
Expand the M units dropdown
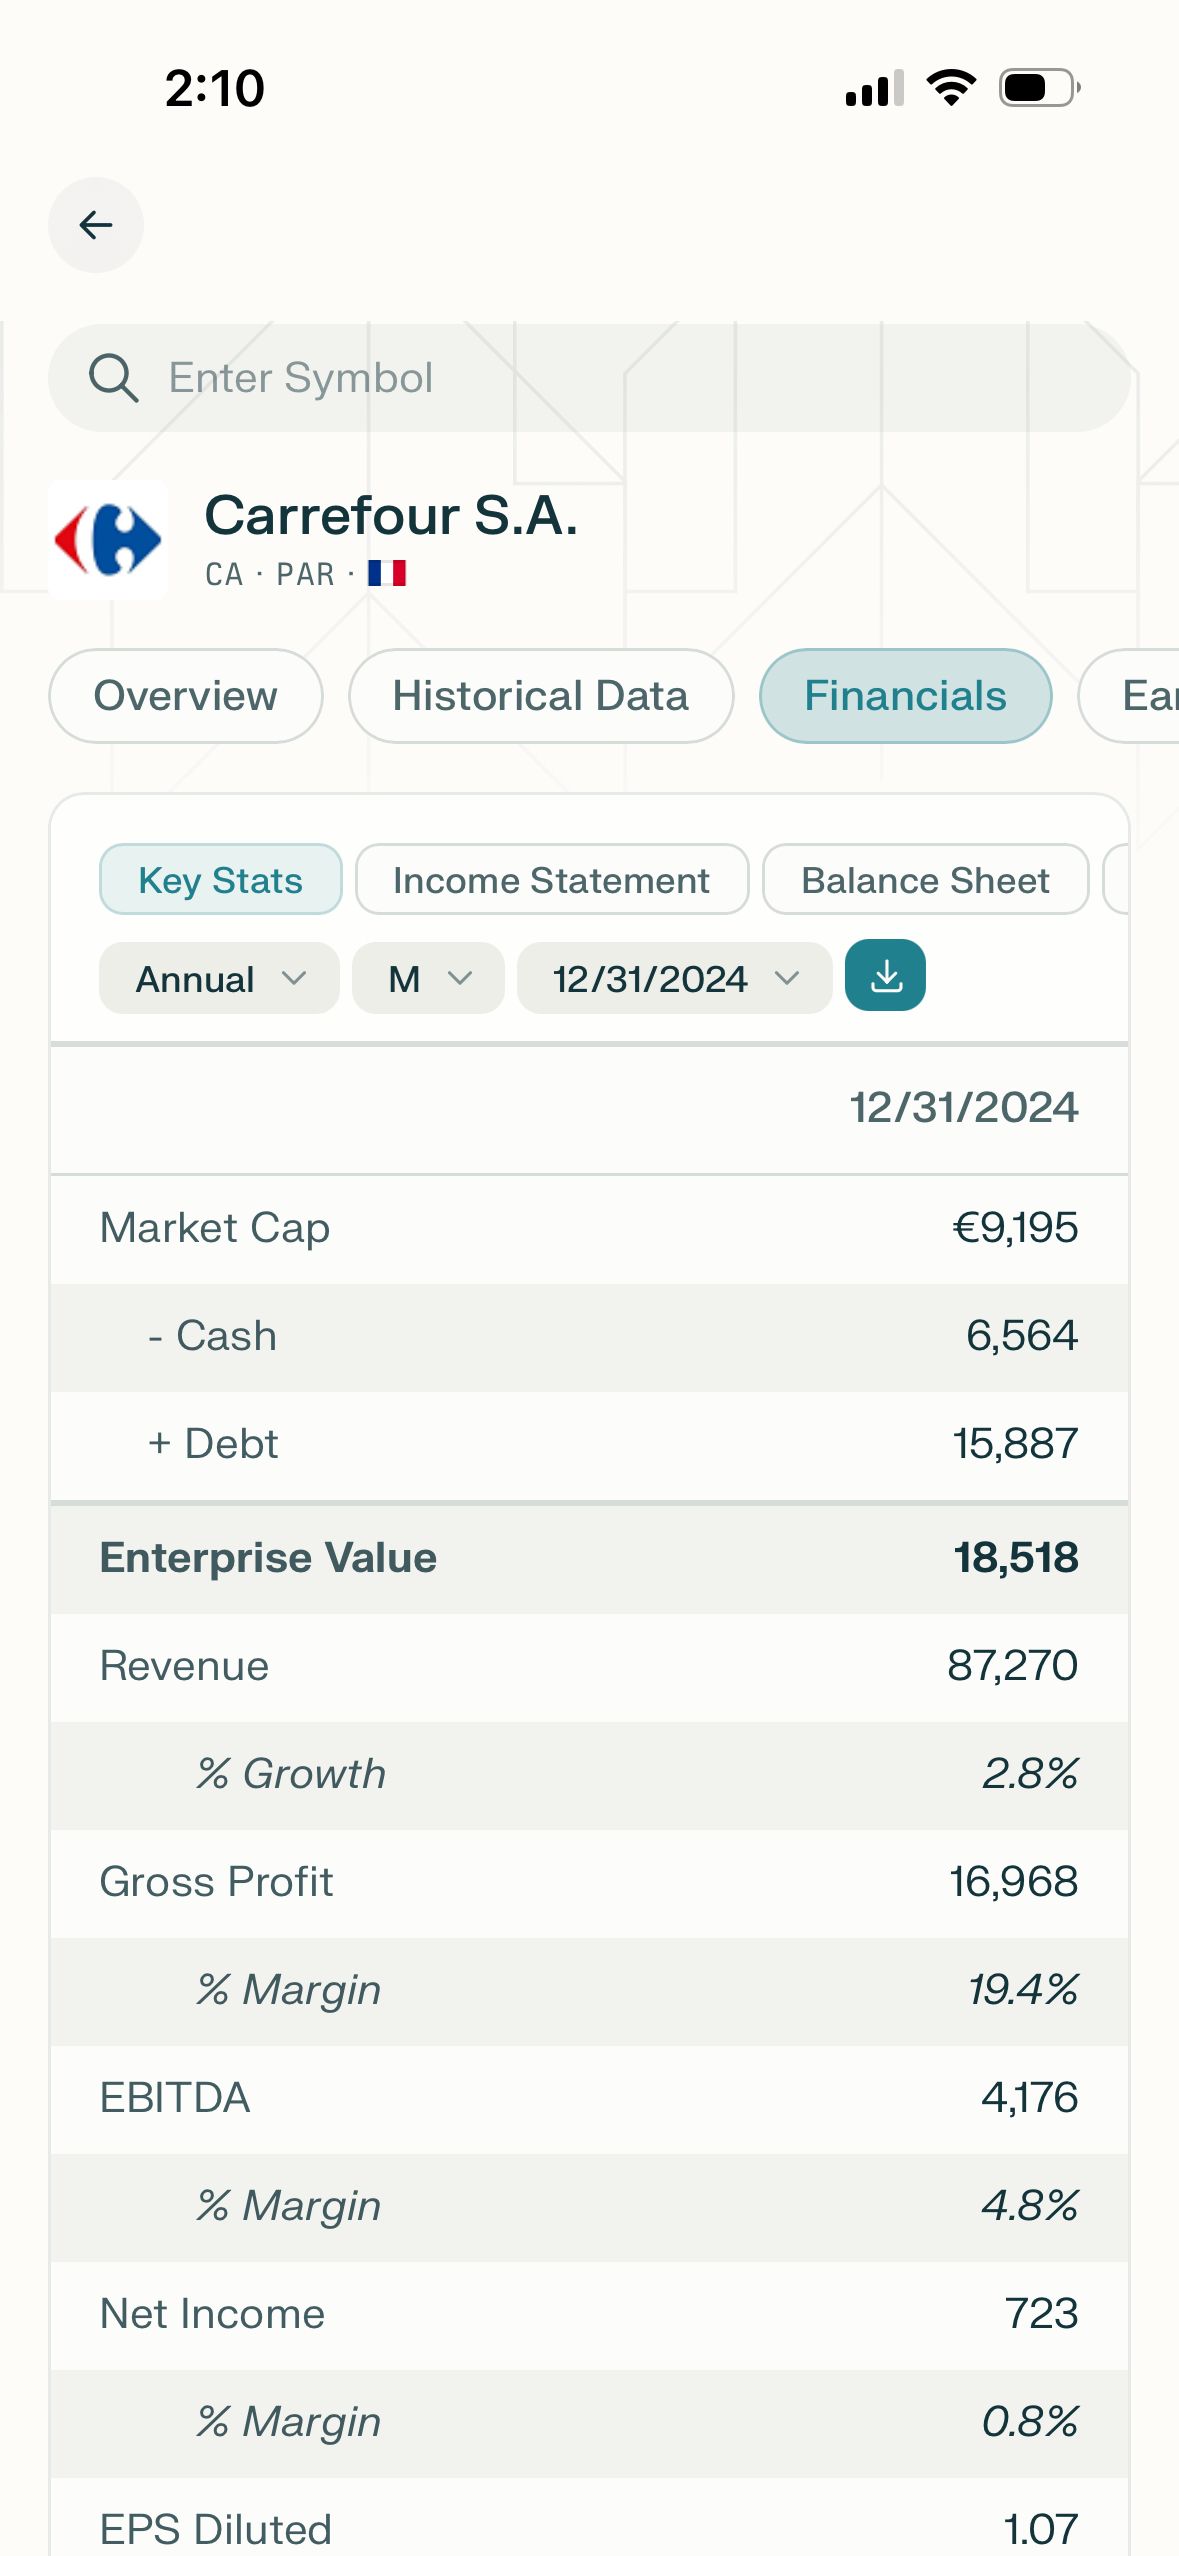(428, 979)
